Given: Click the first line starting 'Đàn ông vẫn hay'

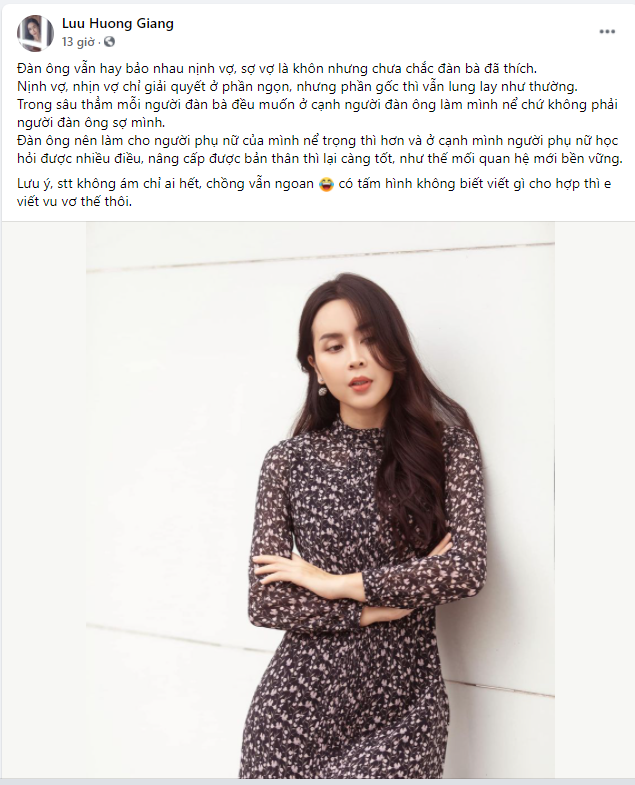Looking at the screenshot, I should (277, 69).
